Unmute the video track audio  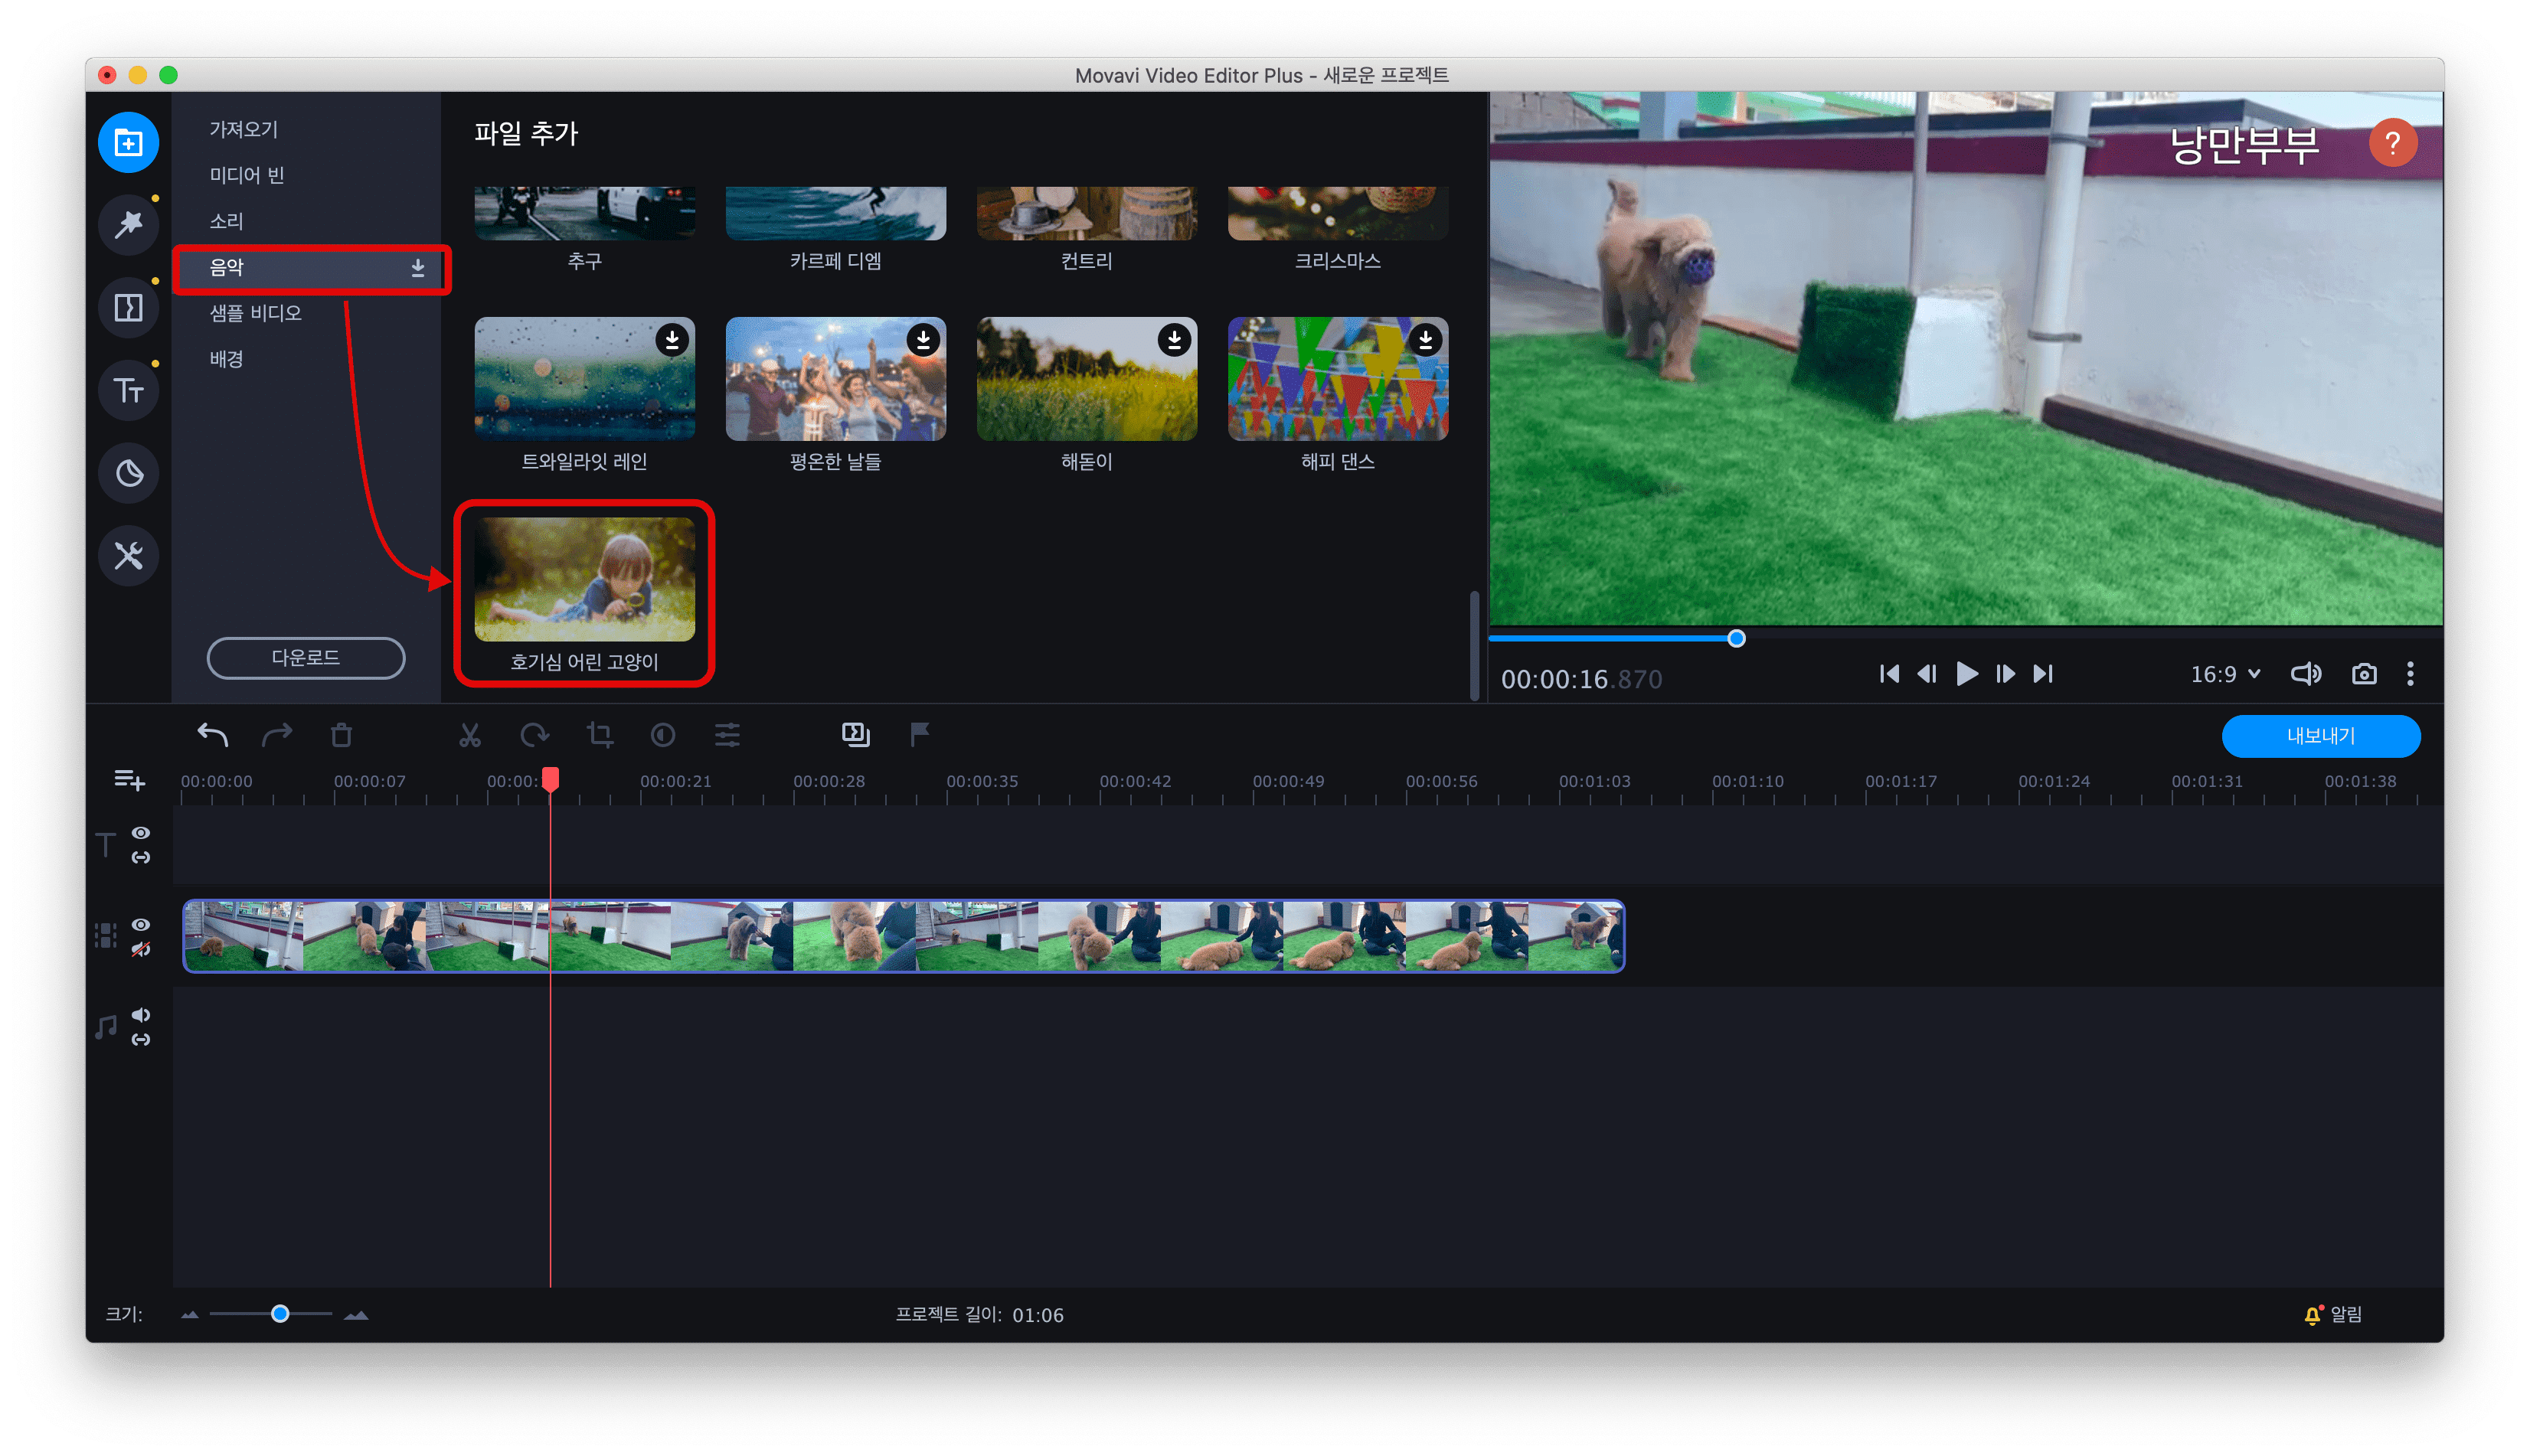coord(141,950)
